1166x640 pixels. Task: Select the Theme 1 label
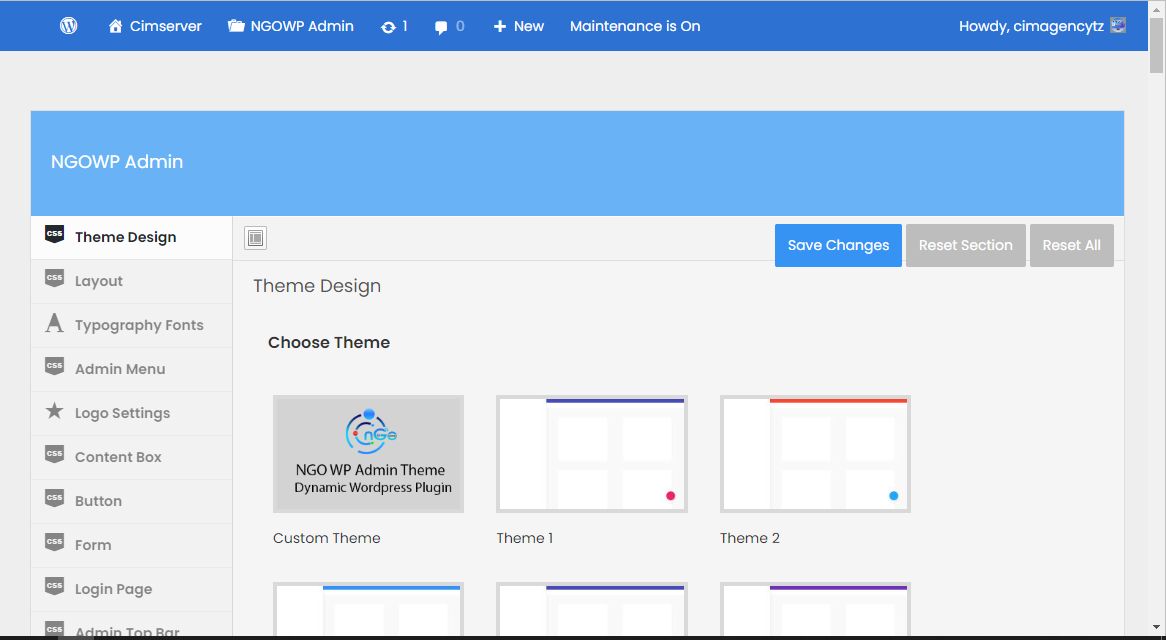[524, 538]
